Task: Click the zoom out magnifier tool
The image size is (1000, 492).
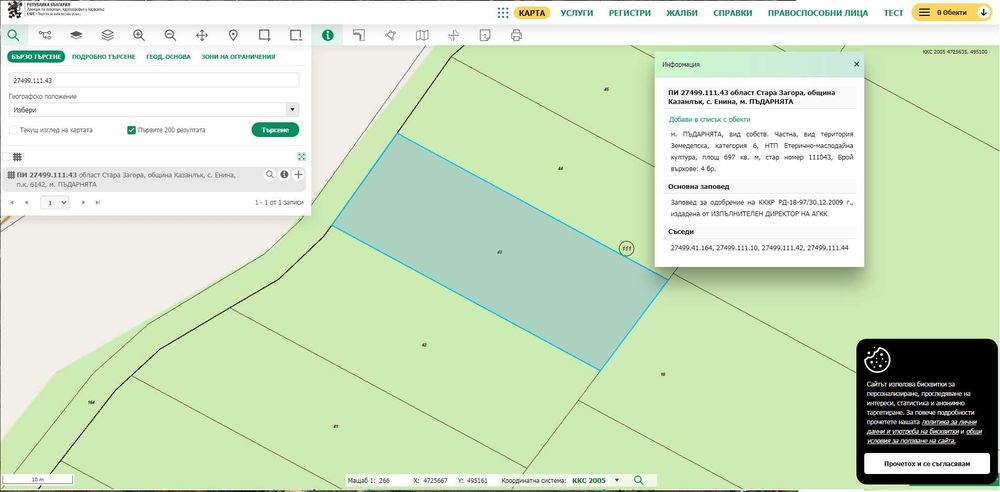Action: coord(170,35)
